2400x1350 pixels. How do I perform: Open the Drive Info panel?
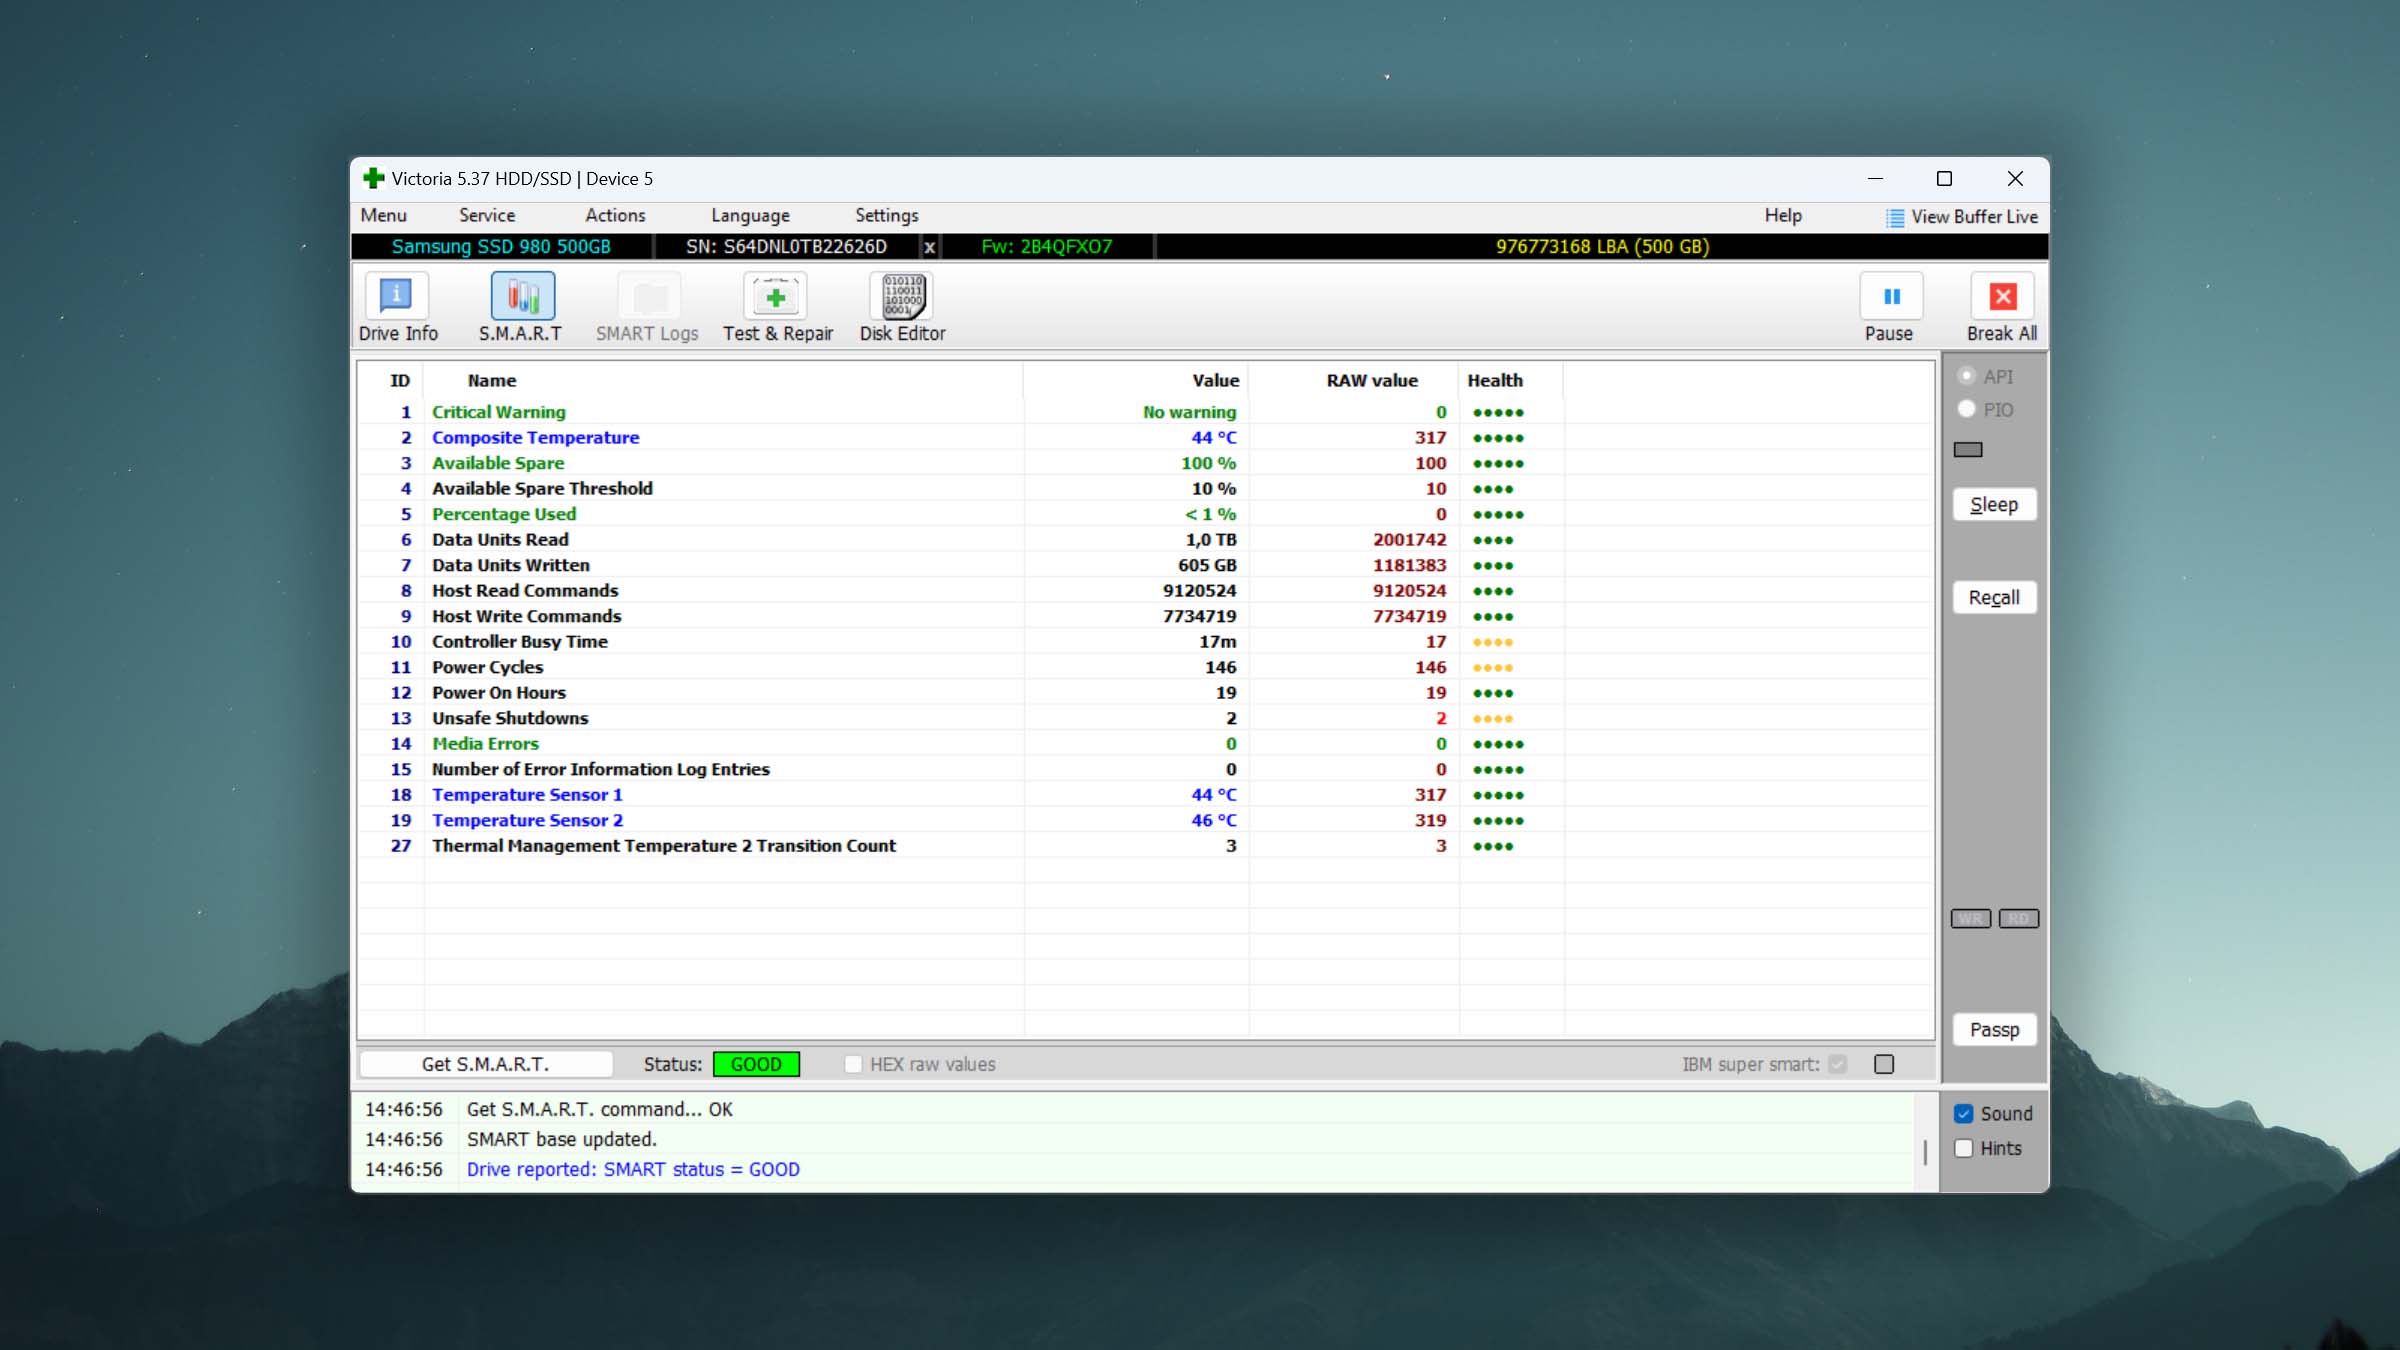(x=397, y=297)
